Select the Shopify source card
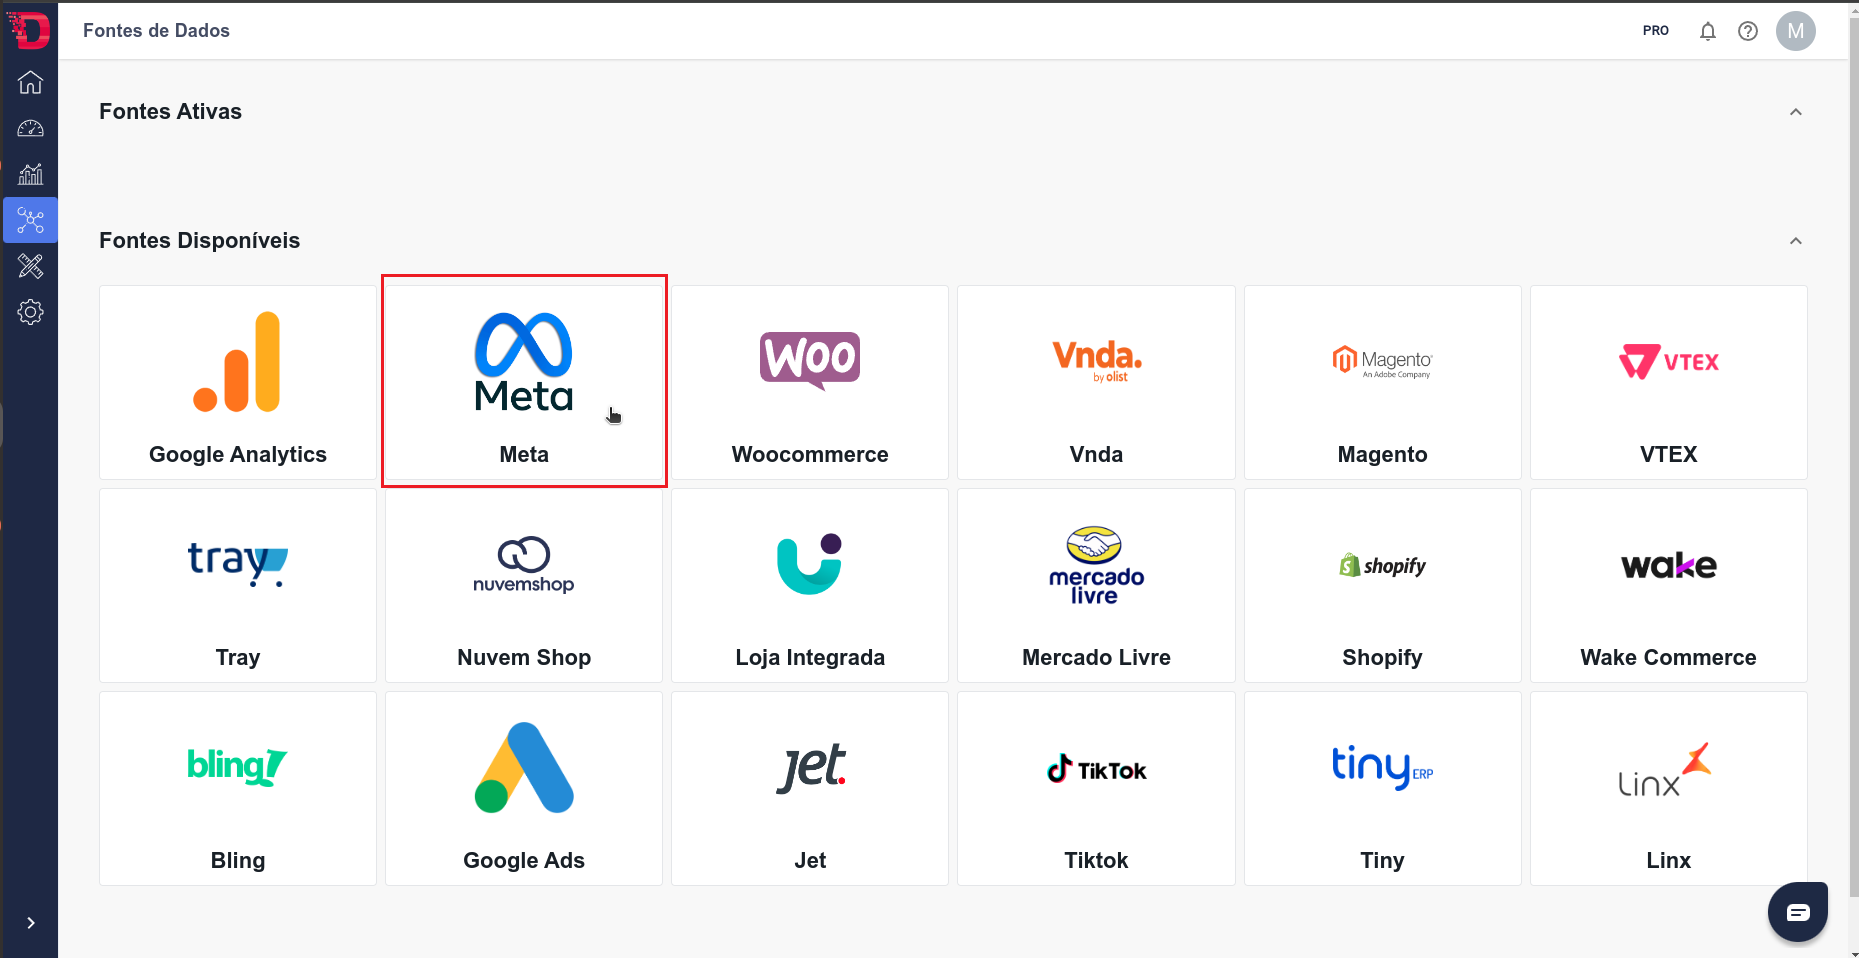 (x=1383, y=585)
